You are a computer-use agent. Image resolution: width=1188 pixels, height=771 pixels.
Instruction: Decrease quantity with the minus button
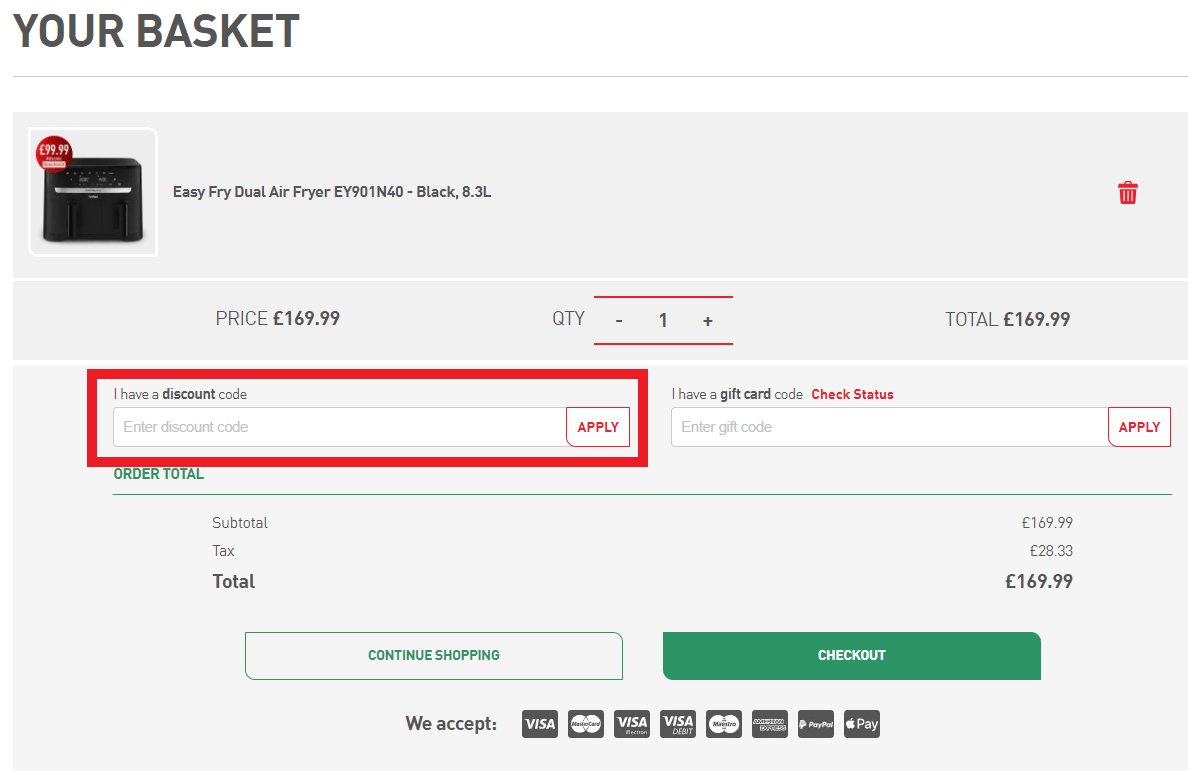click(x=619, y=321)
